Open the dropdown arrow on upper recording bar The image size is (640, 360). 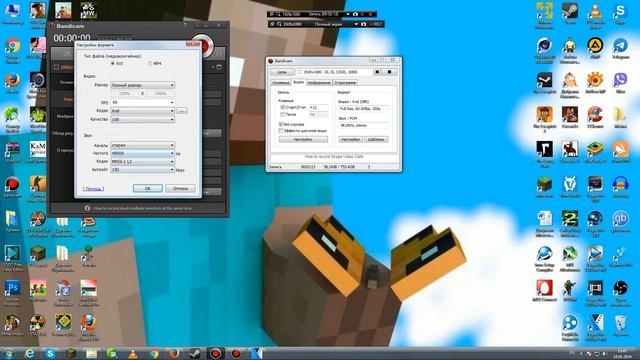click(348, 14)
